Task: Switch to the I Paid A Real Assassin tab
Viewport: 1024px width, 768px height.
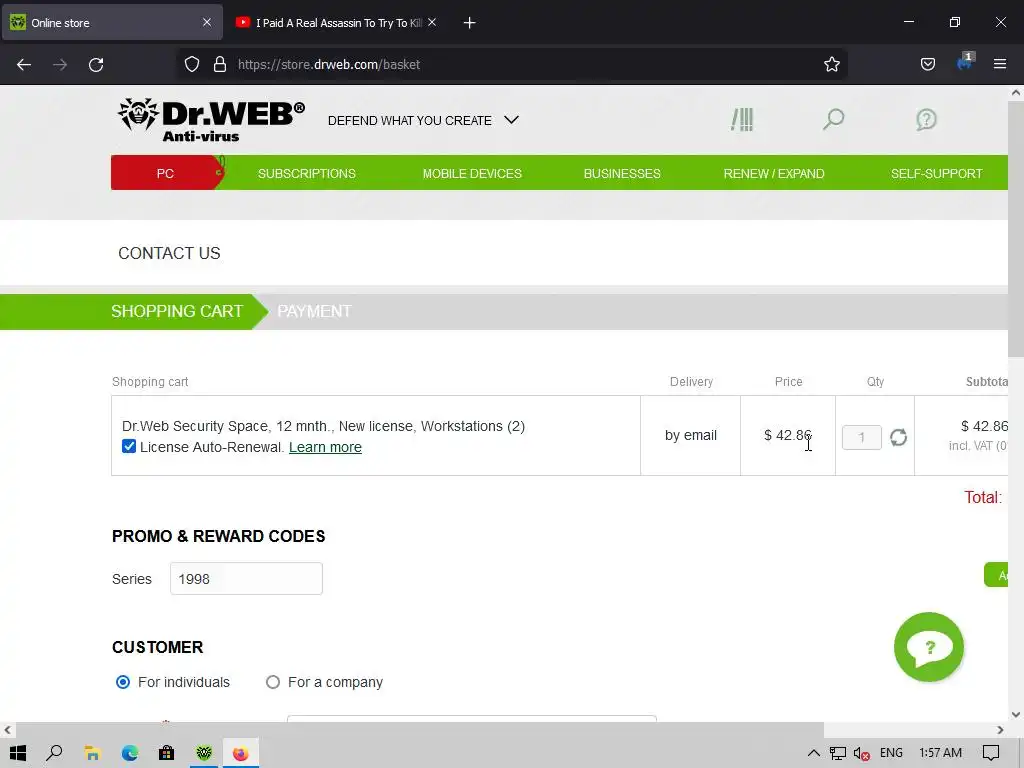Action: click(335, 23)
